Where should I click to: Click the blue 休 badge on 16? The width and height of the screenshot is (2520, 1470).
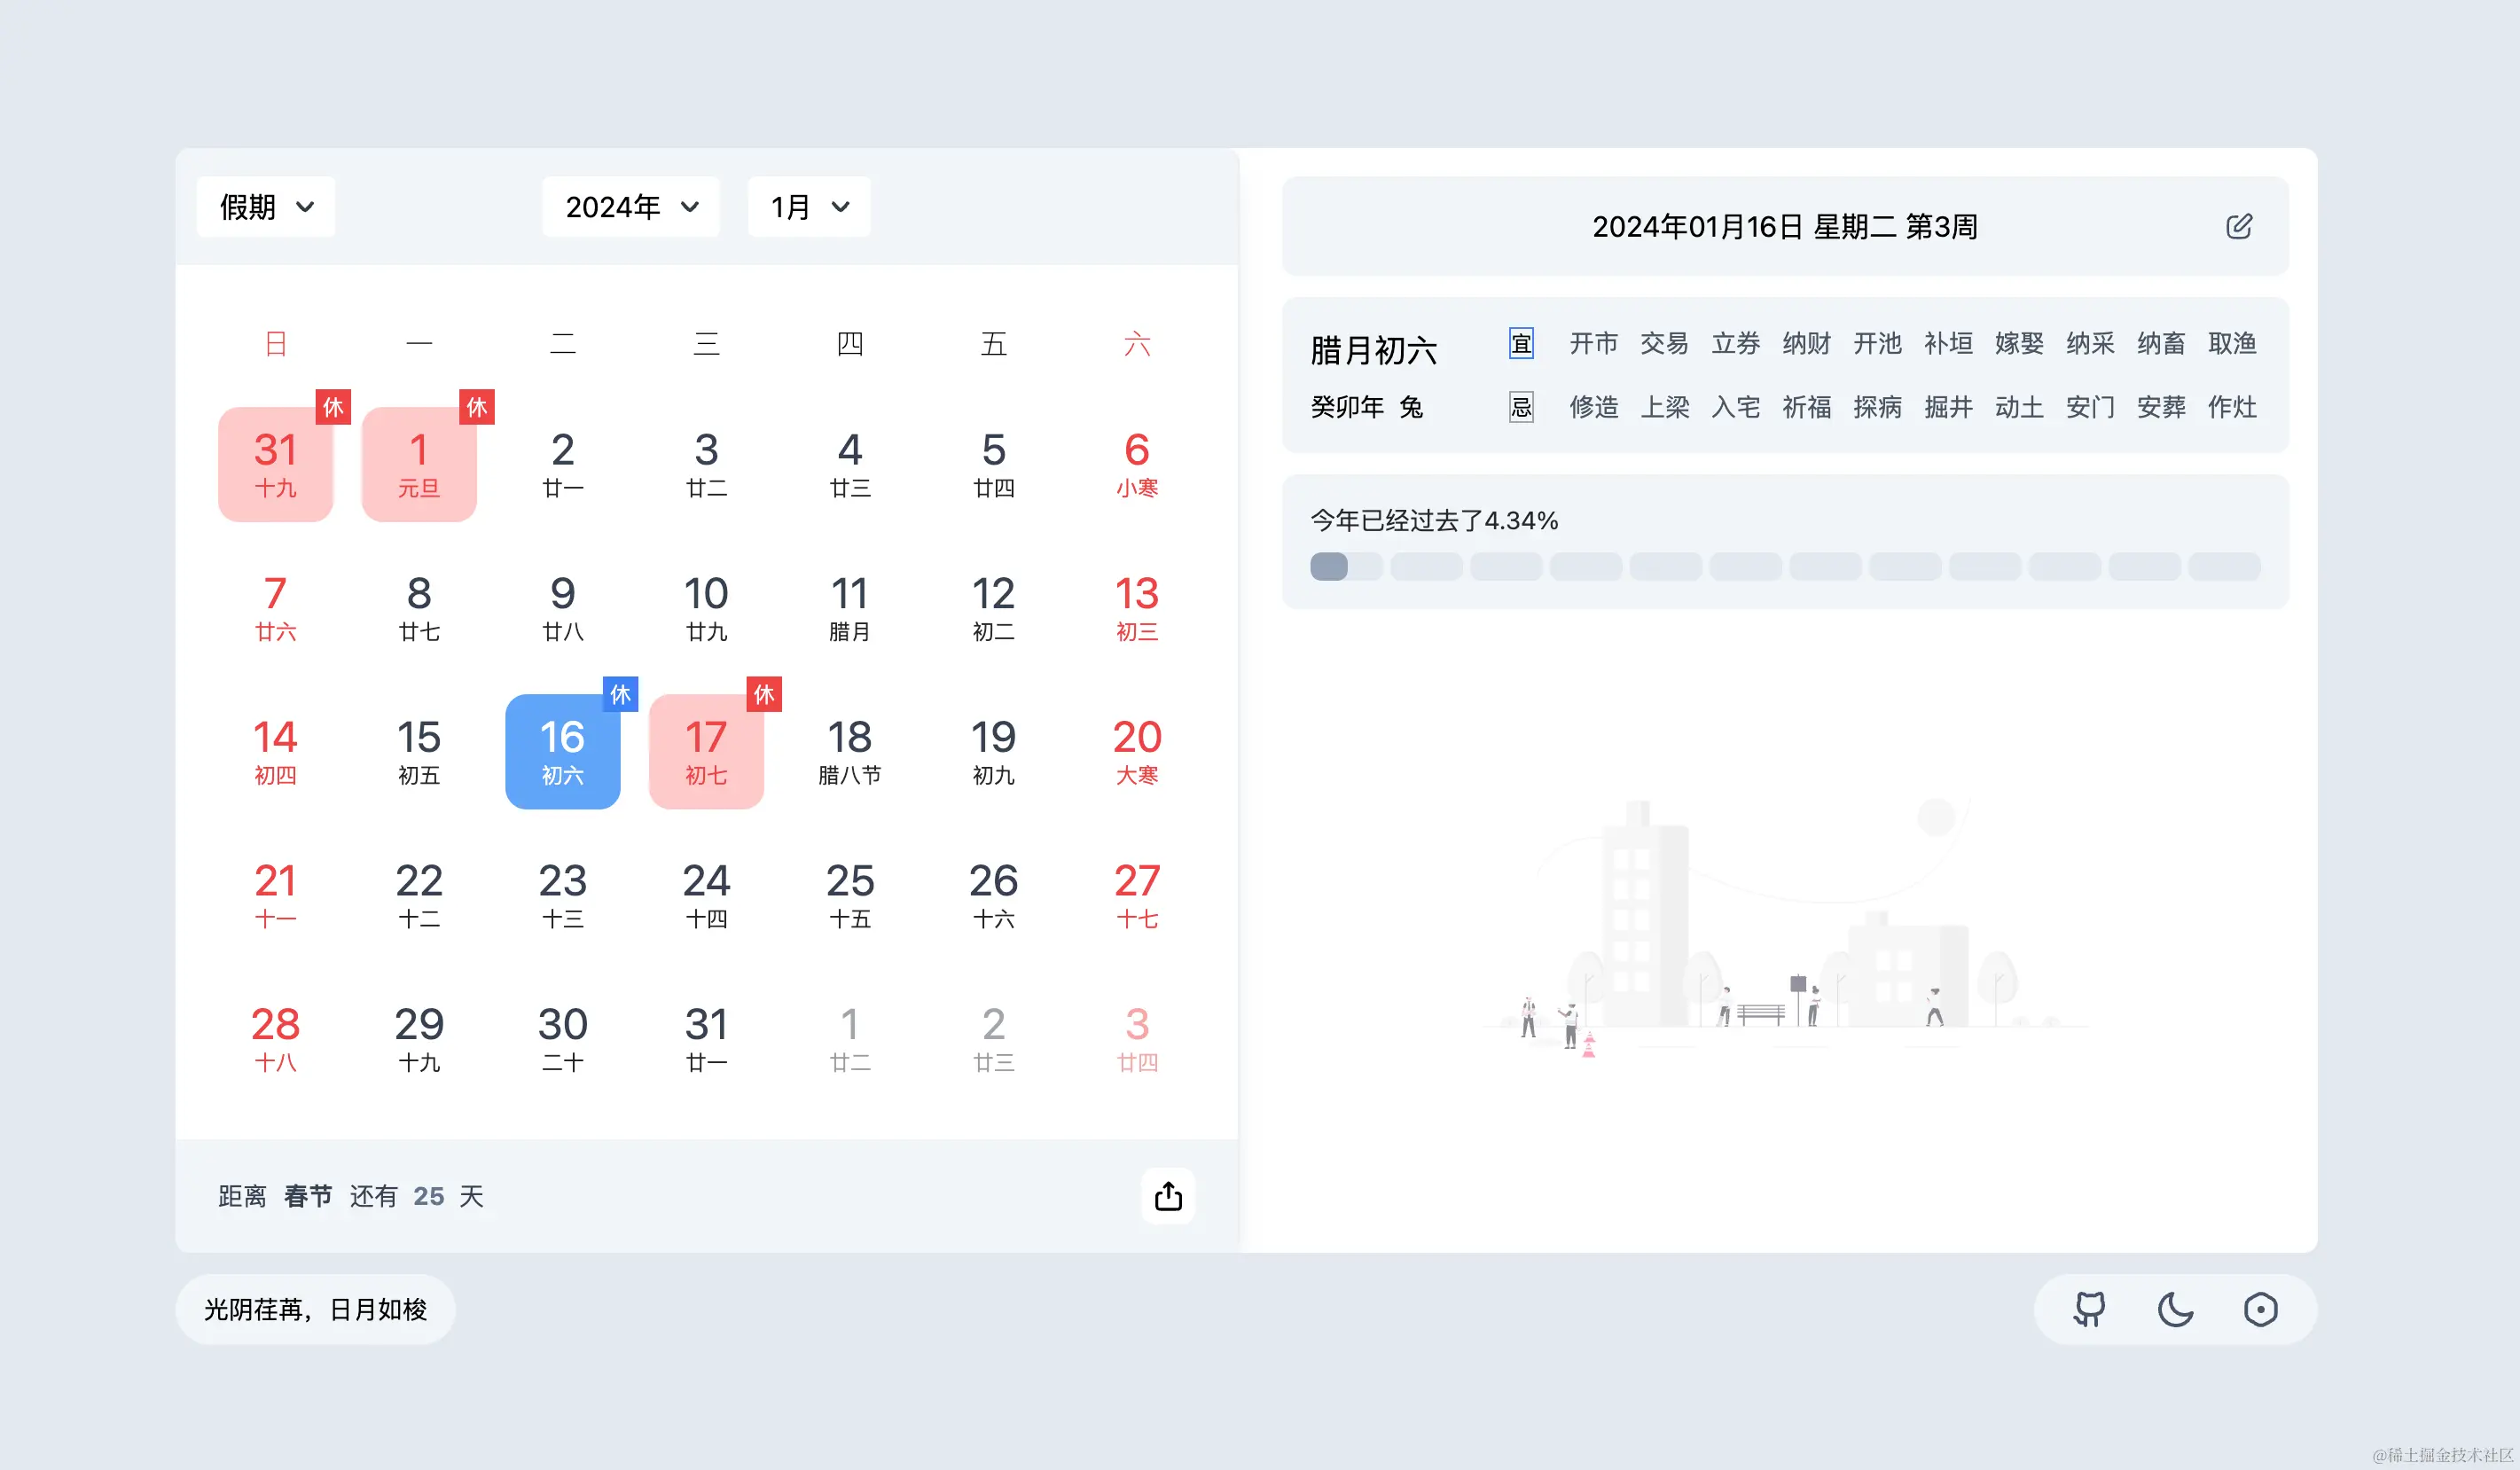point(620,694)
